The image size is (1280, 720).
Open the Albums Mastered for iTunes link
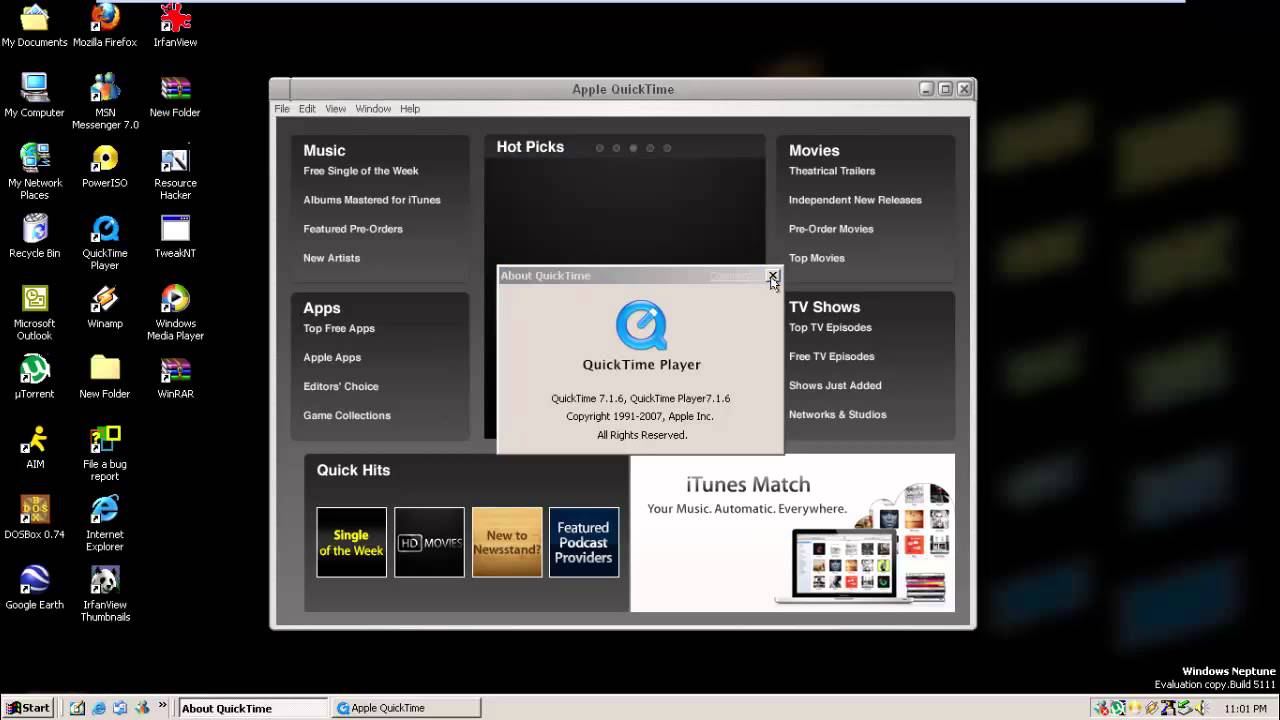coord(372,200)
